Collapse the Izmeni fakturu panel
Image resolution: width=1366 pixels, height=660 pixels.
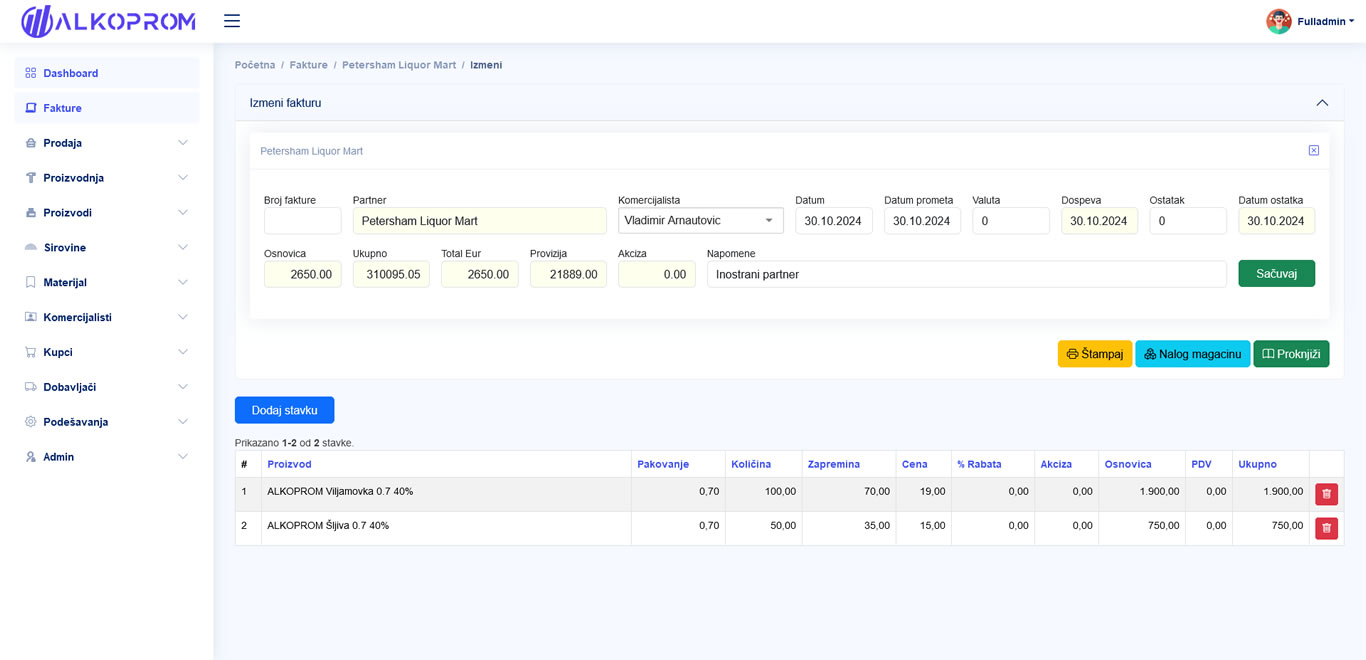point(1322,103)
